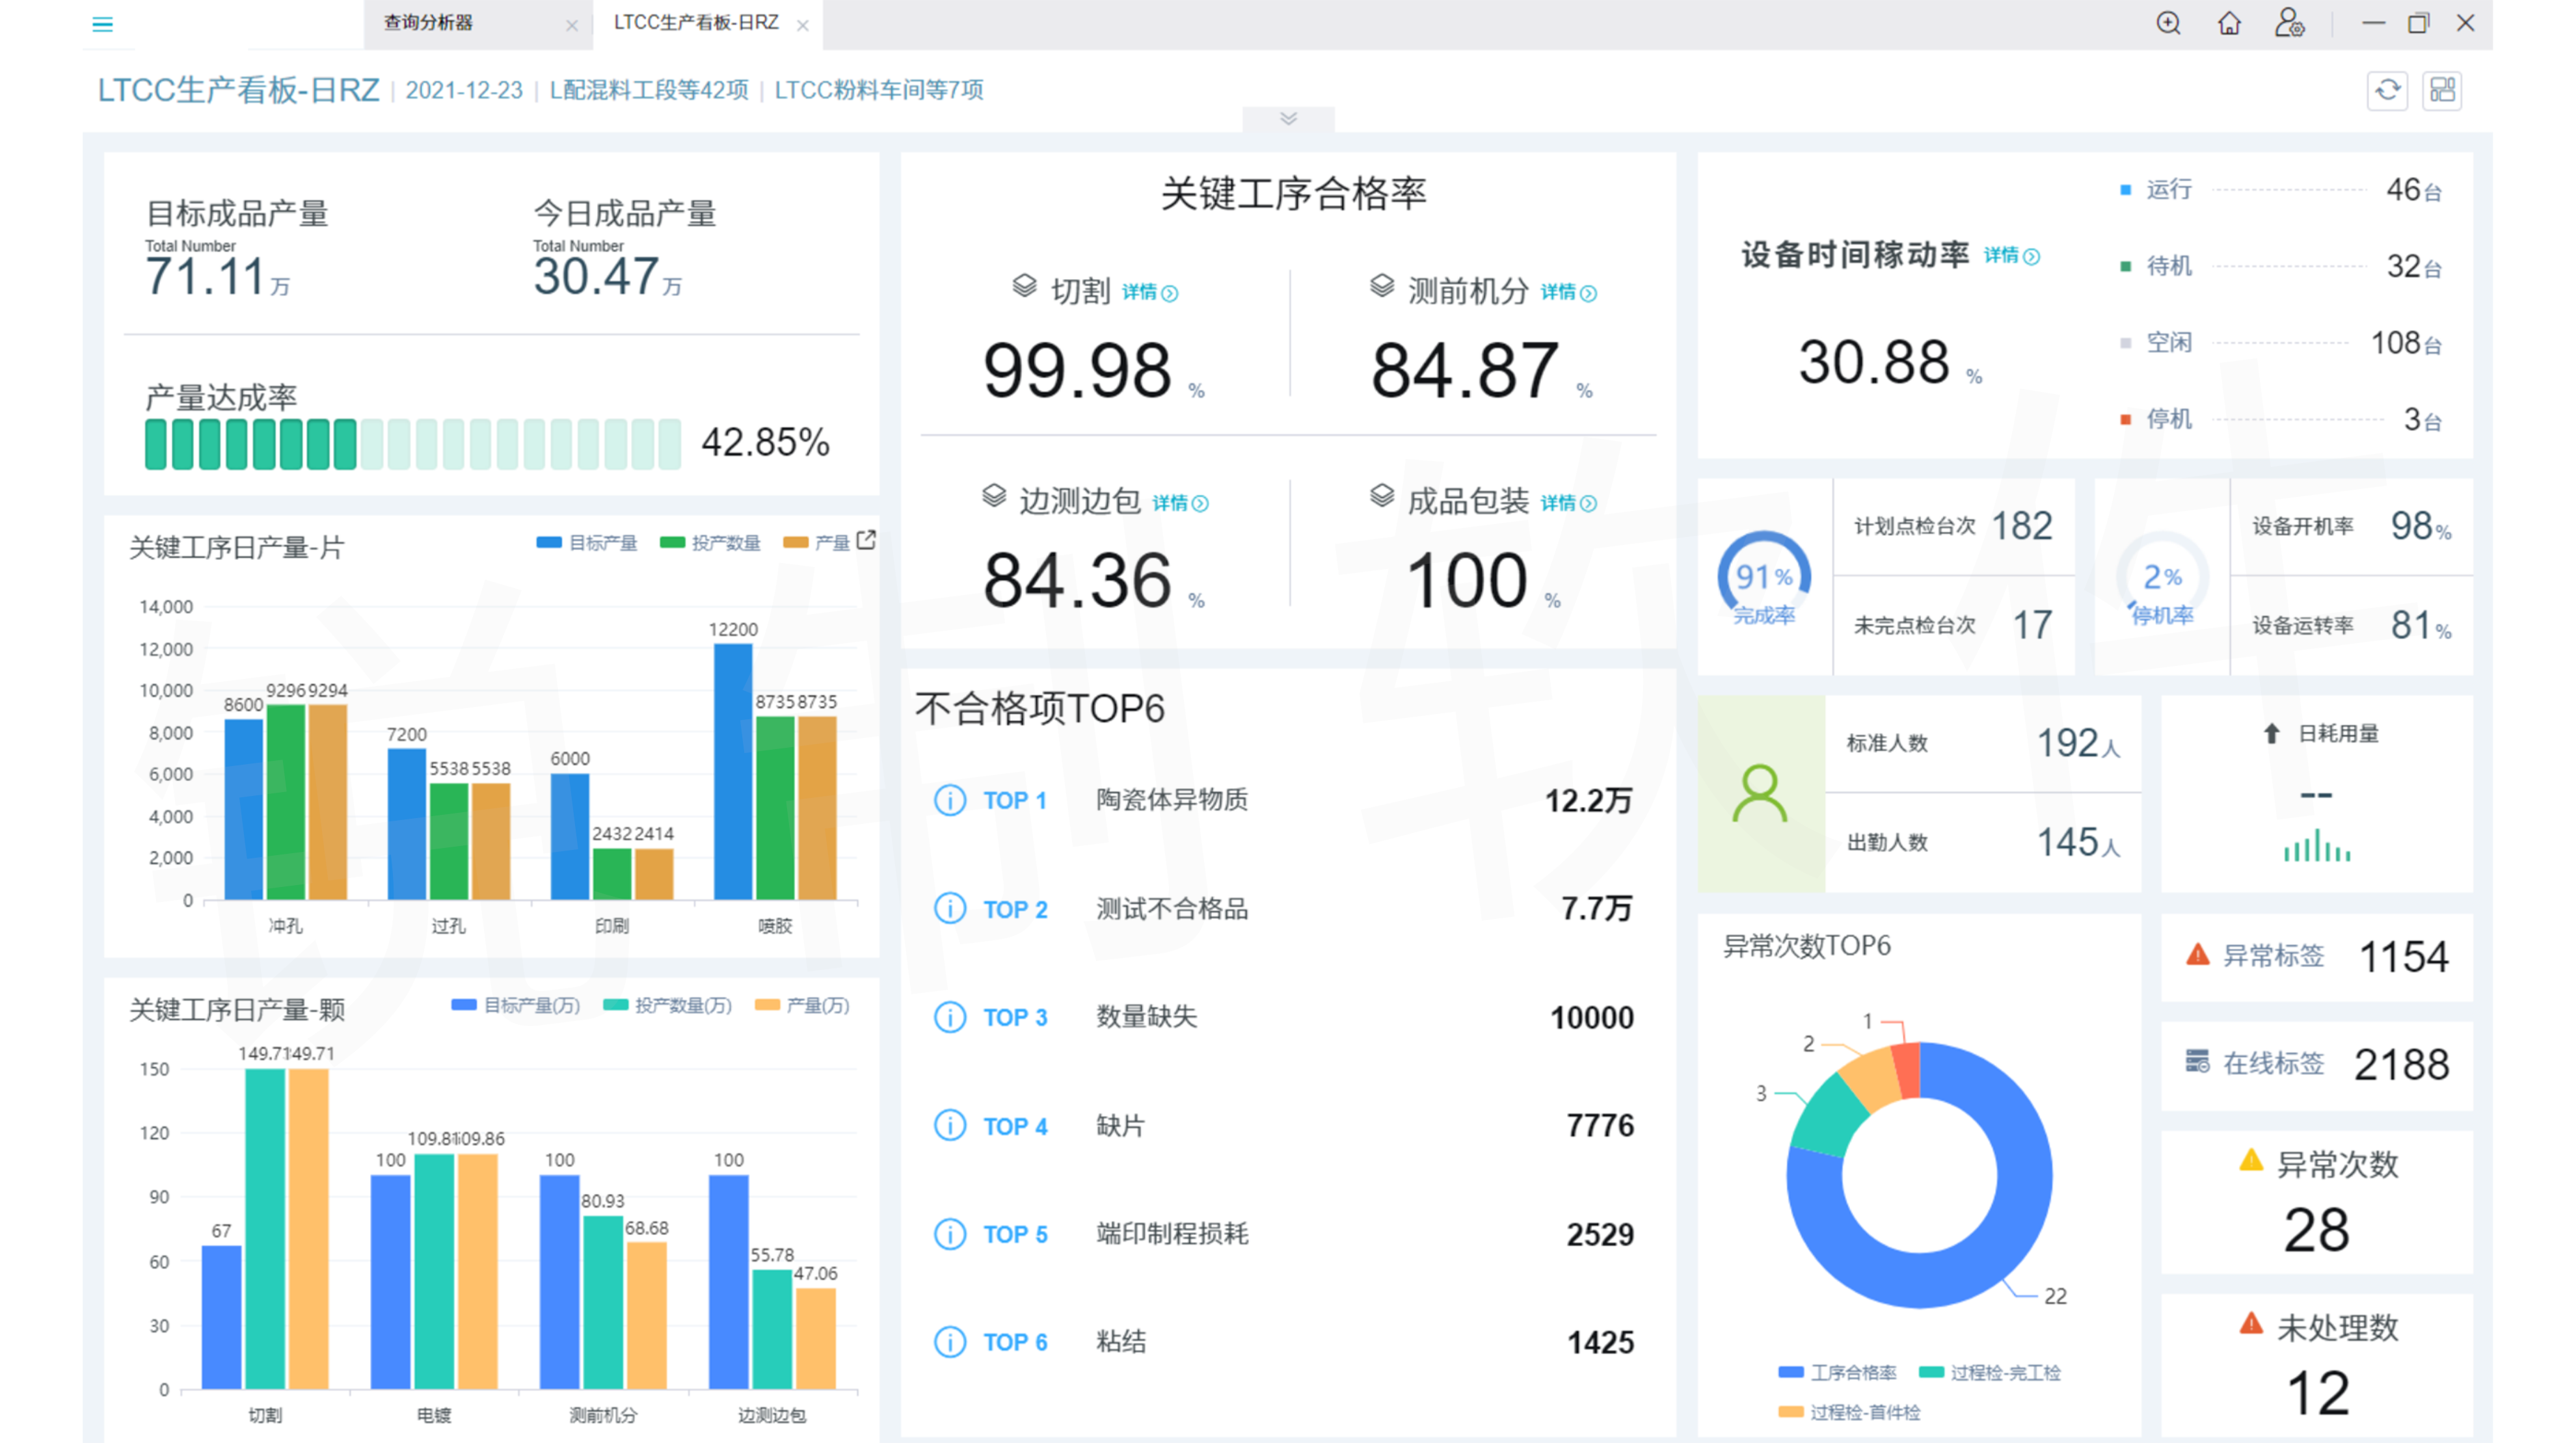The height and width of the screenshot is (1443, 2576).
Task: Click the TOP 1 info icon
Action: [x=949, y=800]
